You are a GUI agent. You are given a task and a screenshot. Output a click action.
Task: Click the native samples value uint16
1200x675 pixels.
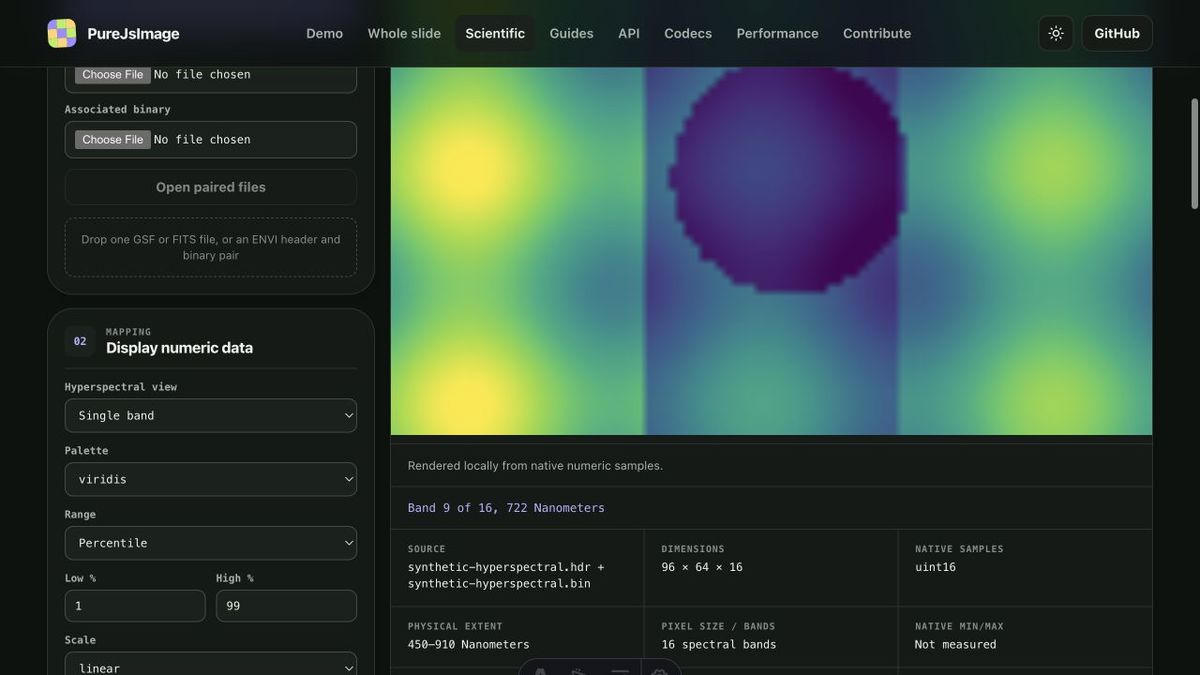tap(935, 567)
